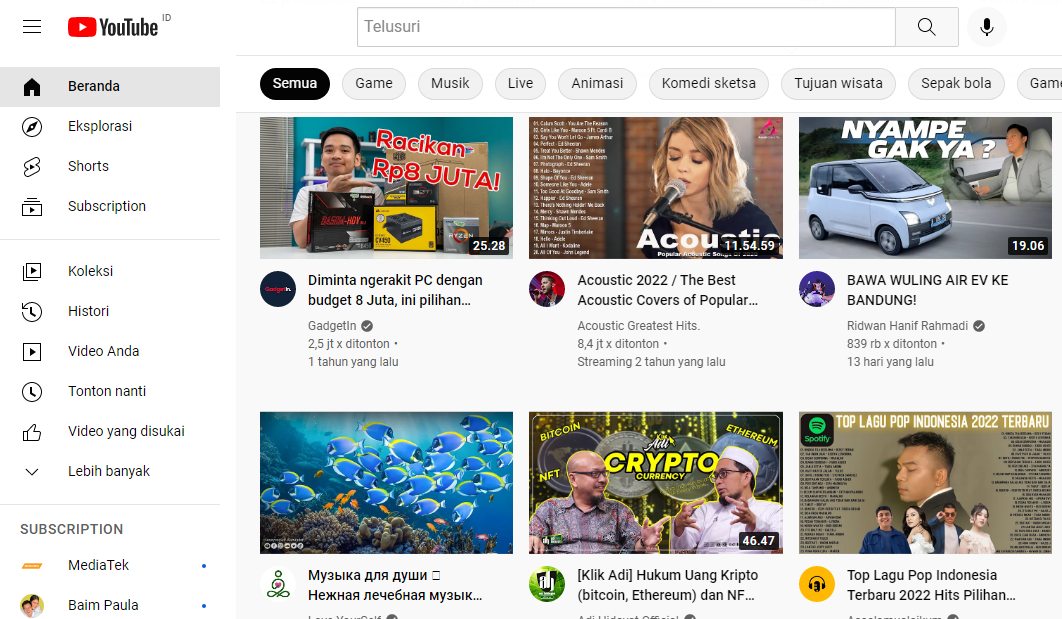This screenshot has width=1062, height=619.
Task: Open title BAWA WULING AIR EV KE BANDUNG
Action: pos(927,291)
